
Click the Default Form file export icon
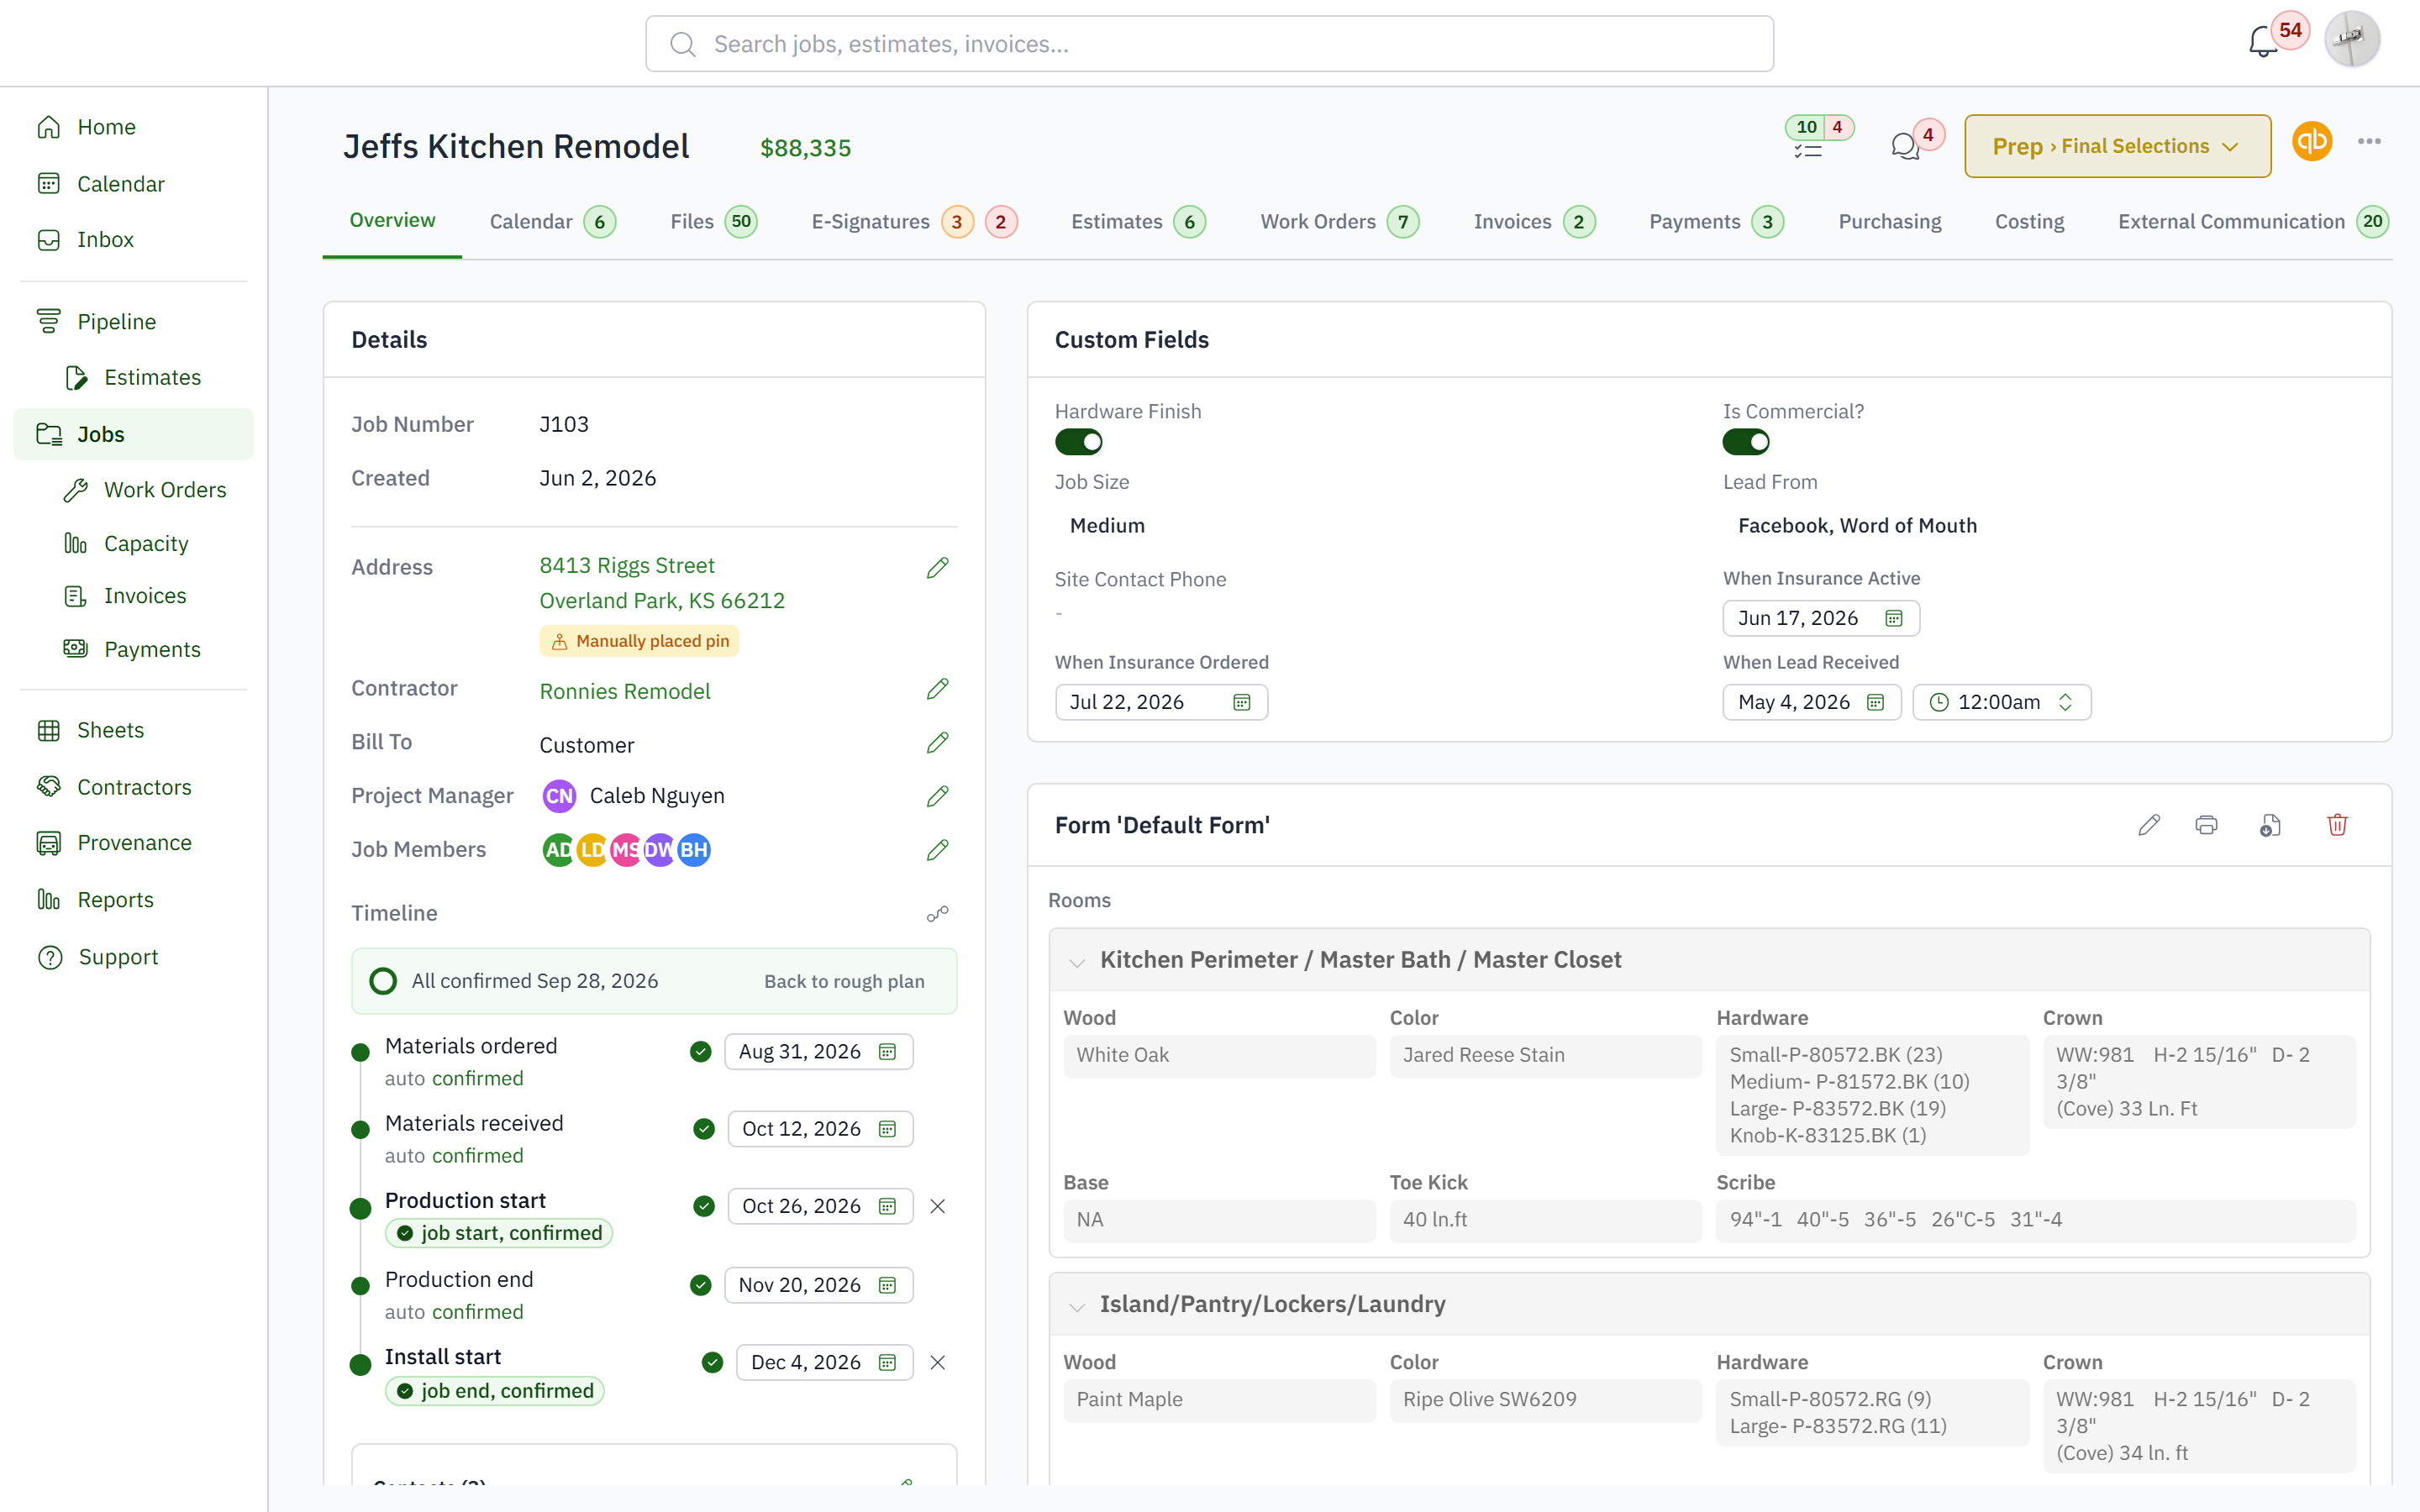[x=2270, y=825]
